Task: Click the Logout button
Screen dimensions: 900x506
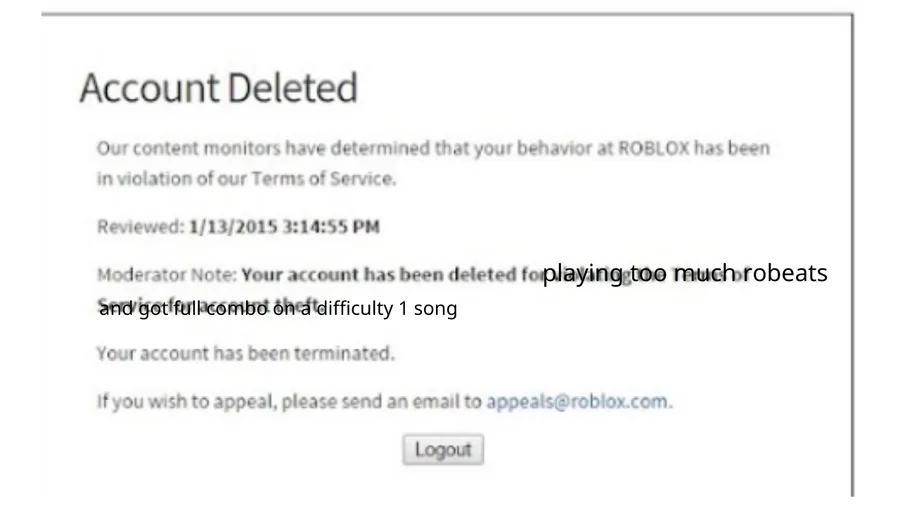Action: pyautogui.click(x=443, y=449)
